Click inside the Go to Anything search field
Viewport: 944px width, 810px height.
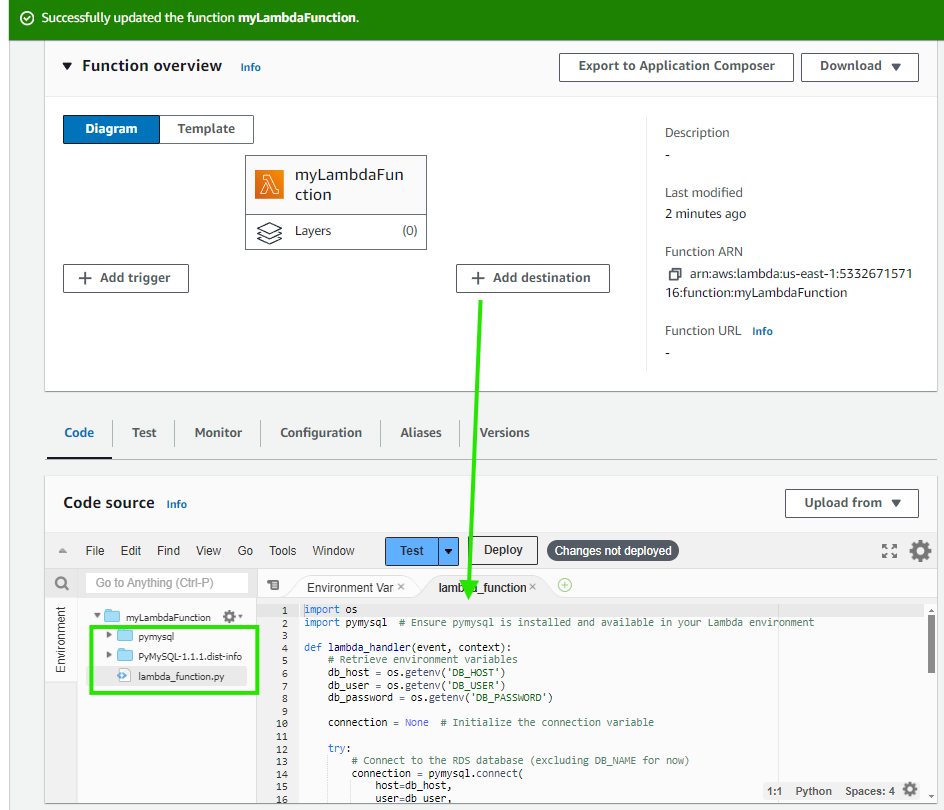[165, 582]
